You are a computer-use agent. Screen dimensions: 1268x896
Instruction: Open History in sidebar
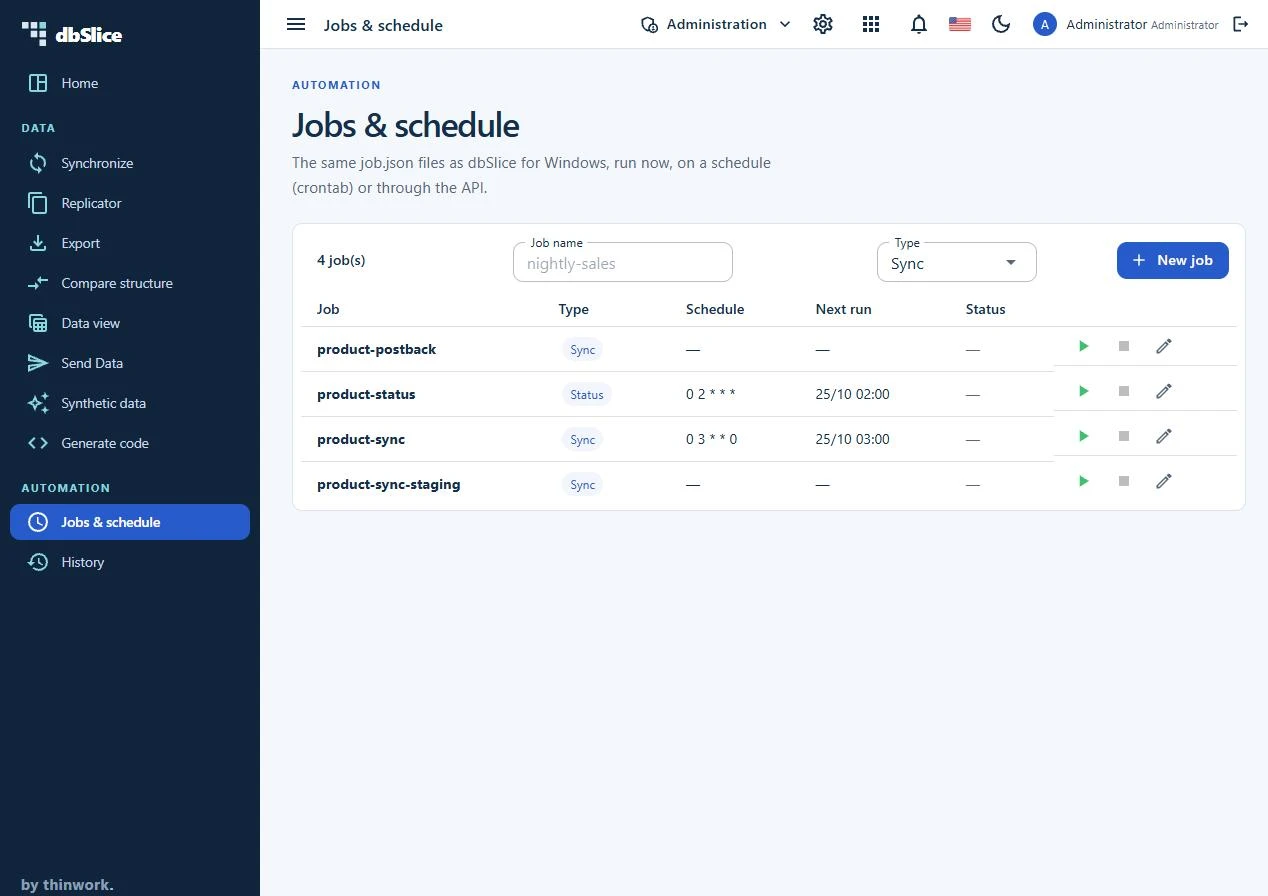tap(130, 562)
